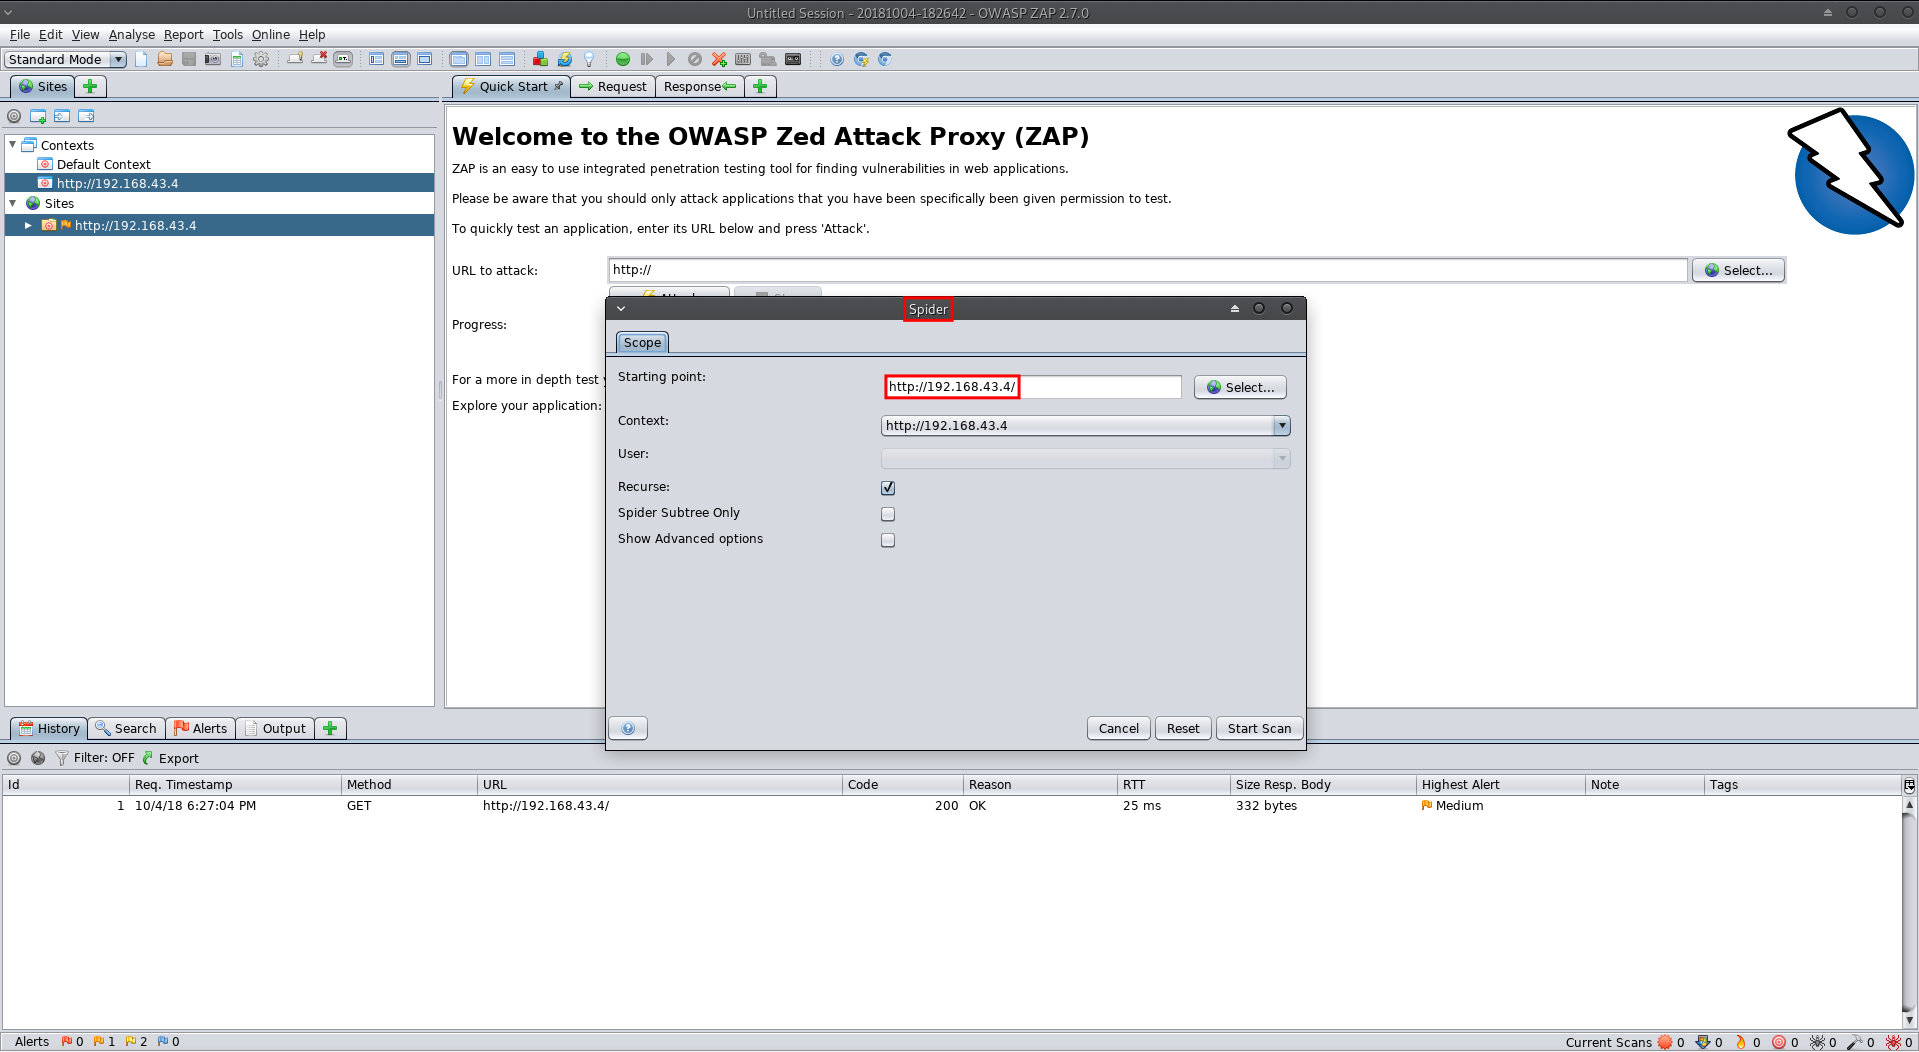Tick the Show Advanced options checkbox
Screen dimensions: 1919x1052
point(888,540)
